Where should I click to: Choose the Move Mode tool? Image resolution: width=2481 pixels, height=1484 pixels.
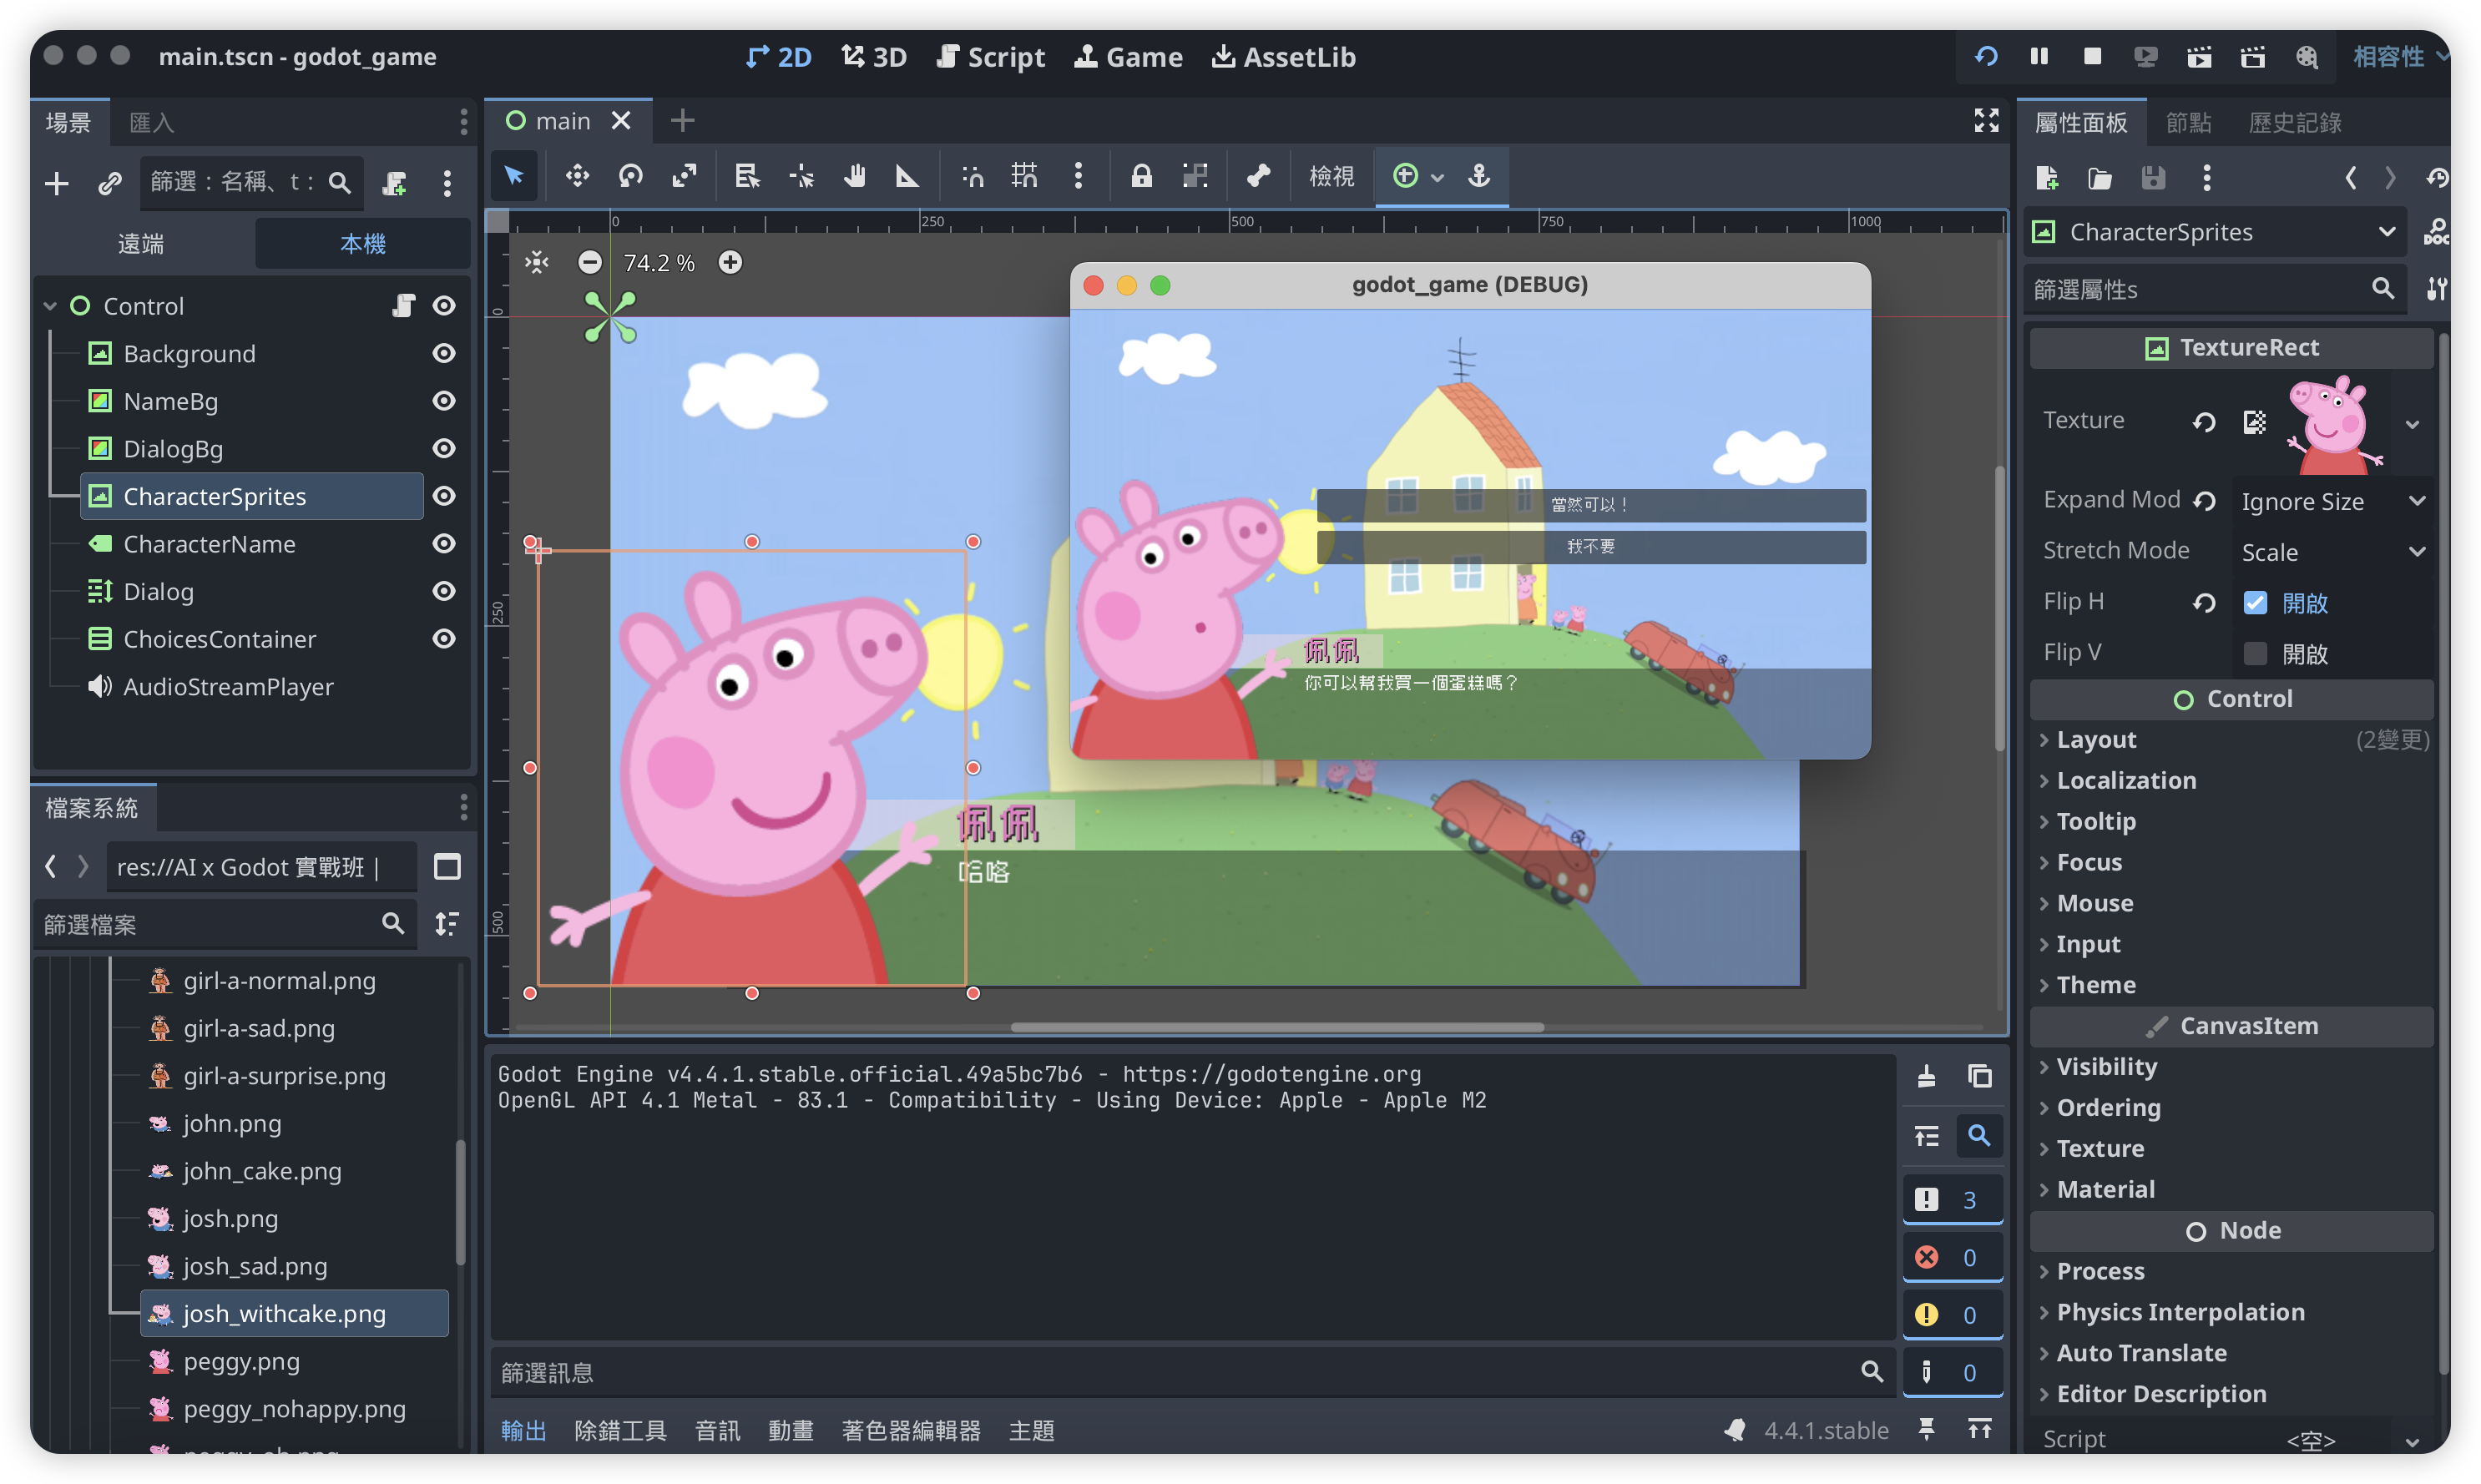577,176
